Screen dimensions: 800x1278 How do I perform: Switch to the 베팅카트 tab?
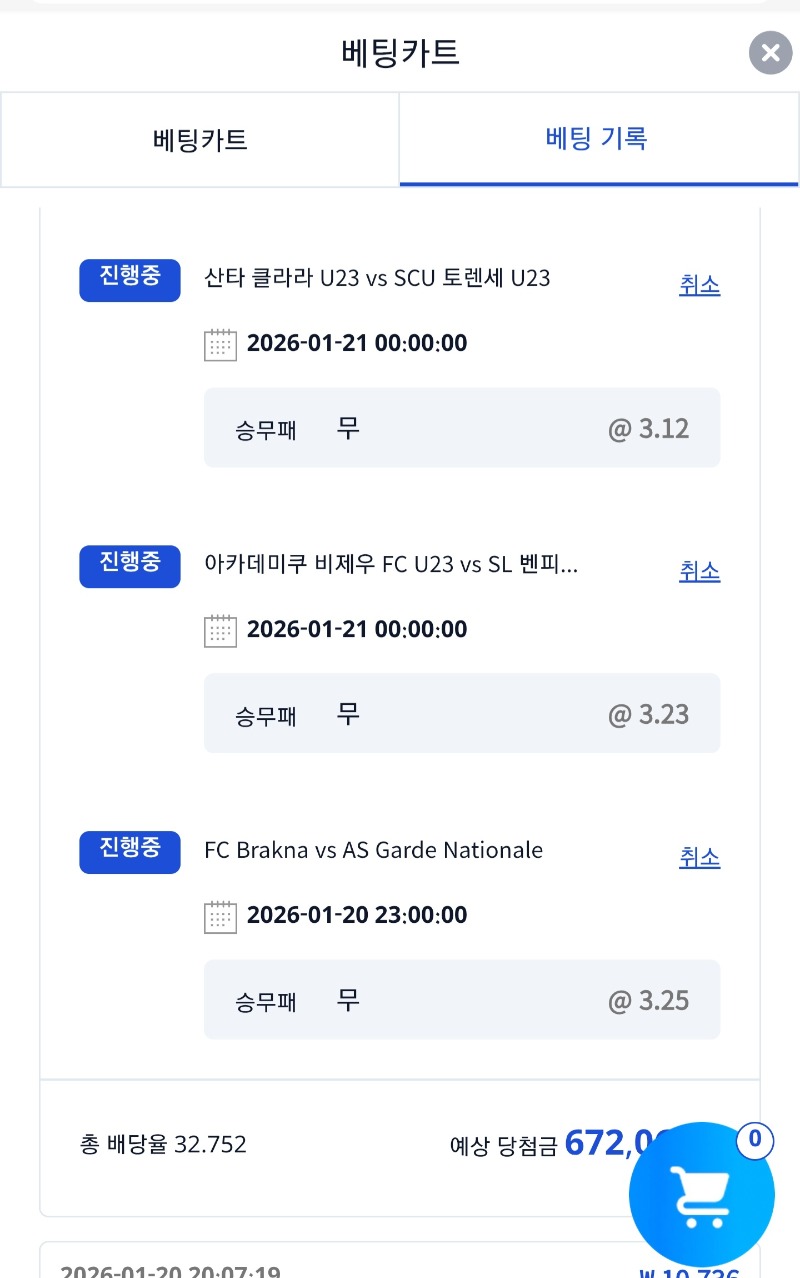point(200,140)
